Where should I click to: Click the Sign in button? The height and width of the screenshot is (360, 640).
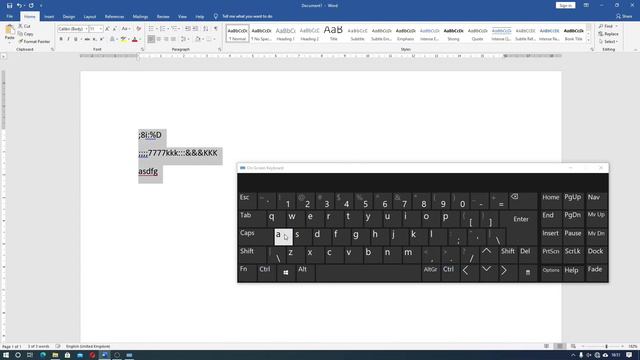click(565, 5)
